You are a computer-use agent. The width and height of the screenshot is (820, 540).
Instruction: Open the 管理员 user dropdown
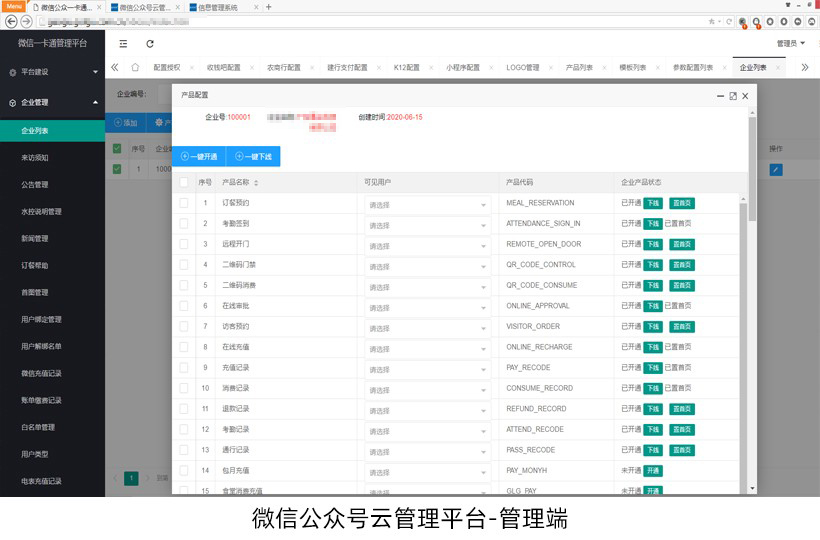790,43
